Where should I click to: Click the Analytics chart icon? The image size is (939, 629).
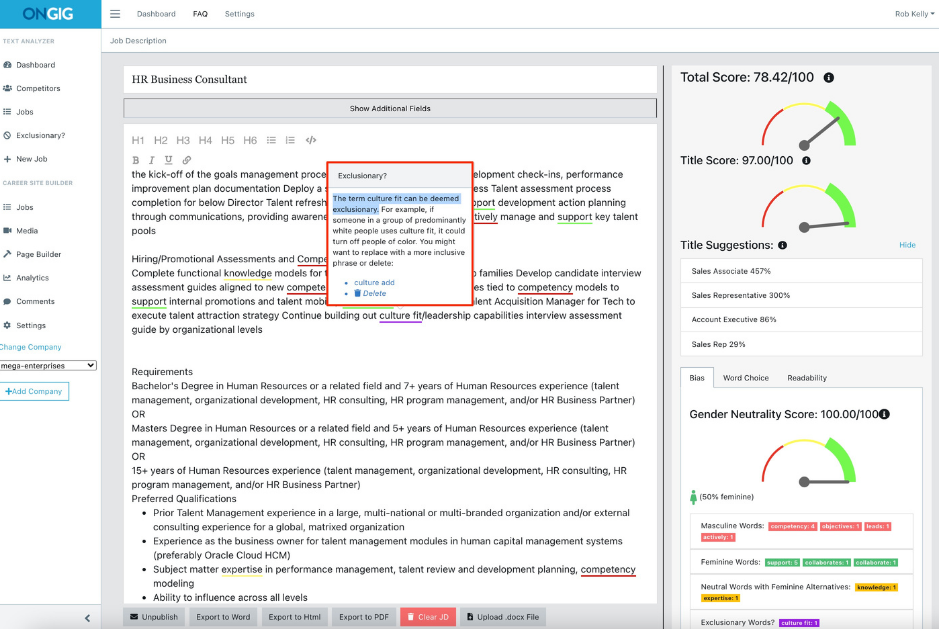(x=7, y=278)
